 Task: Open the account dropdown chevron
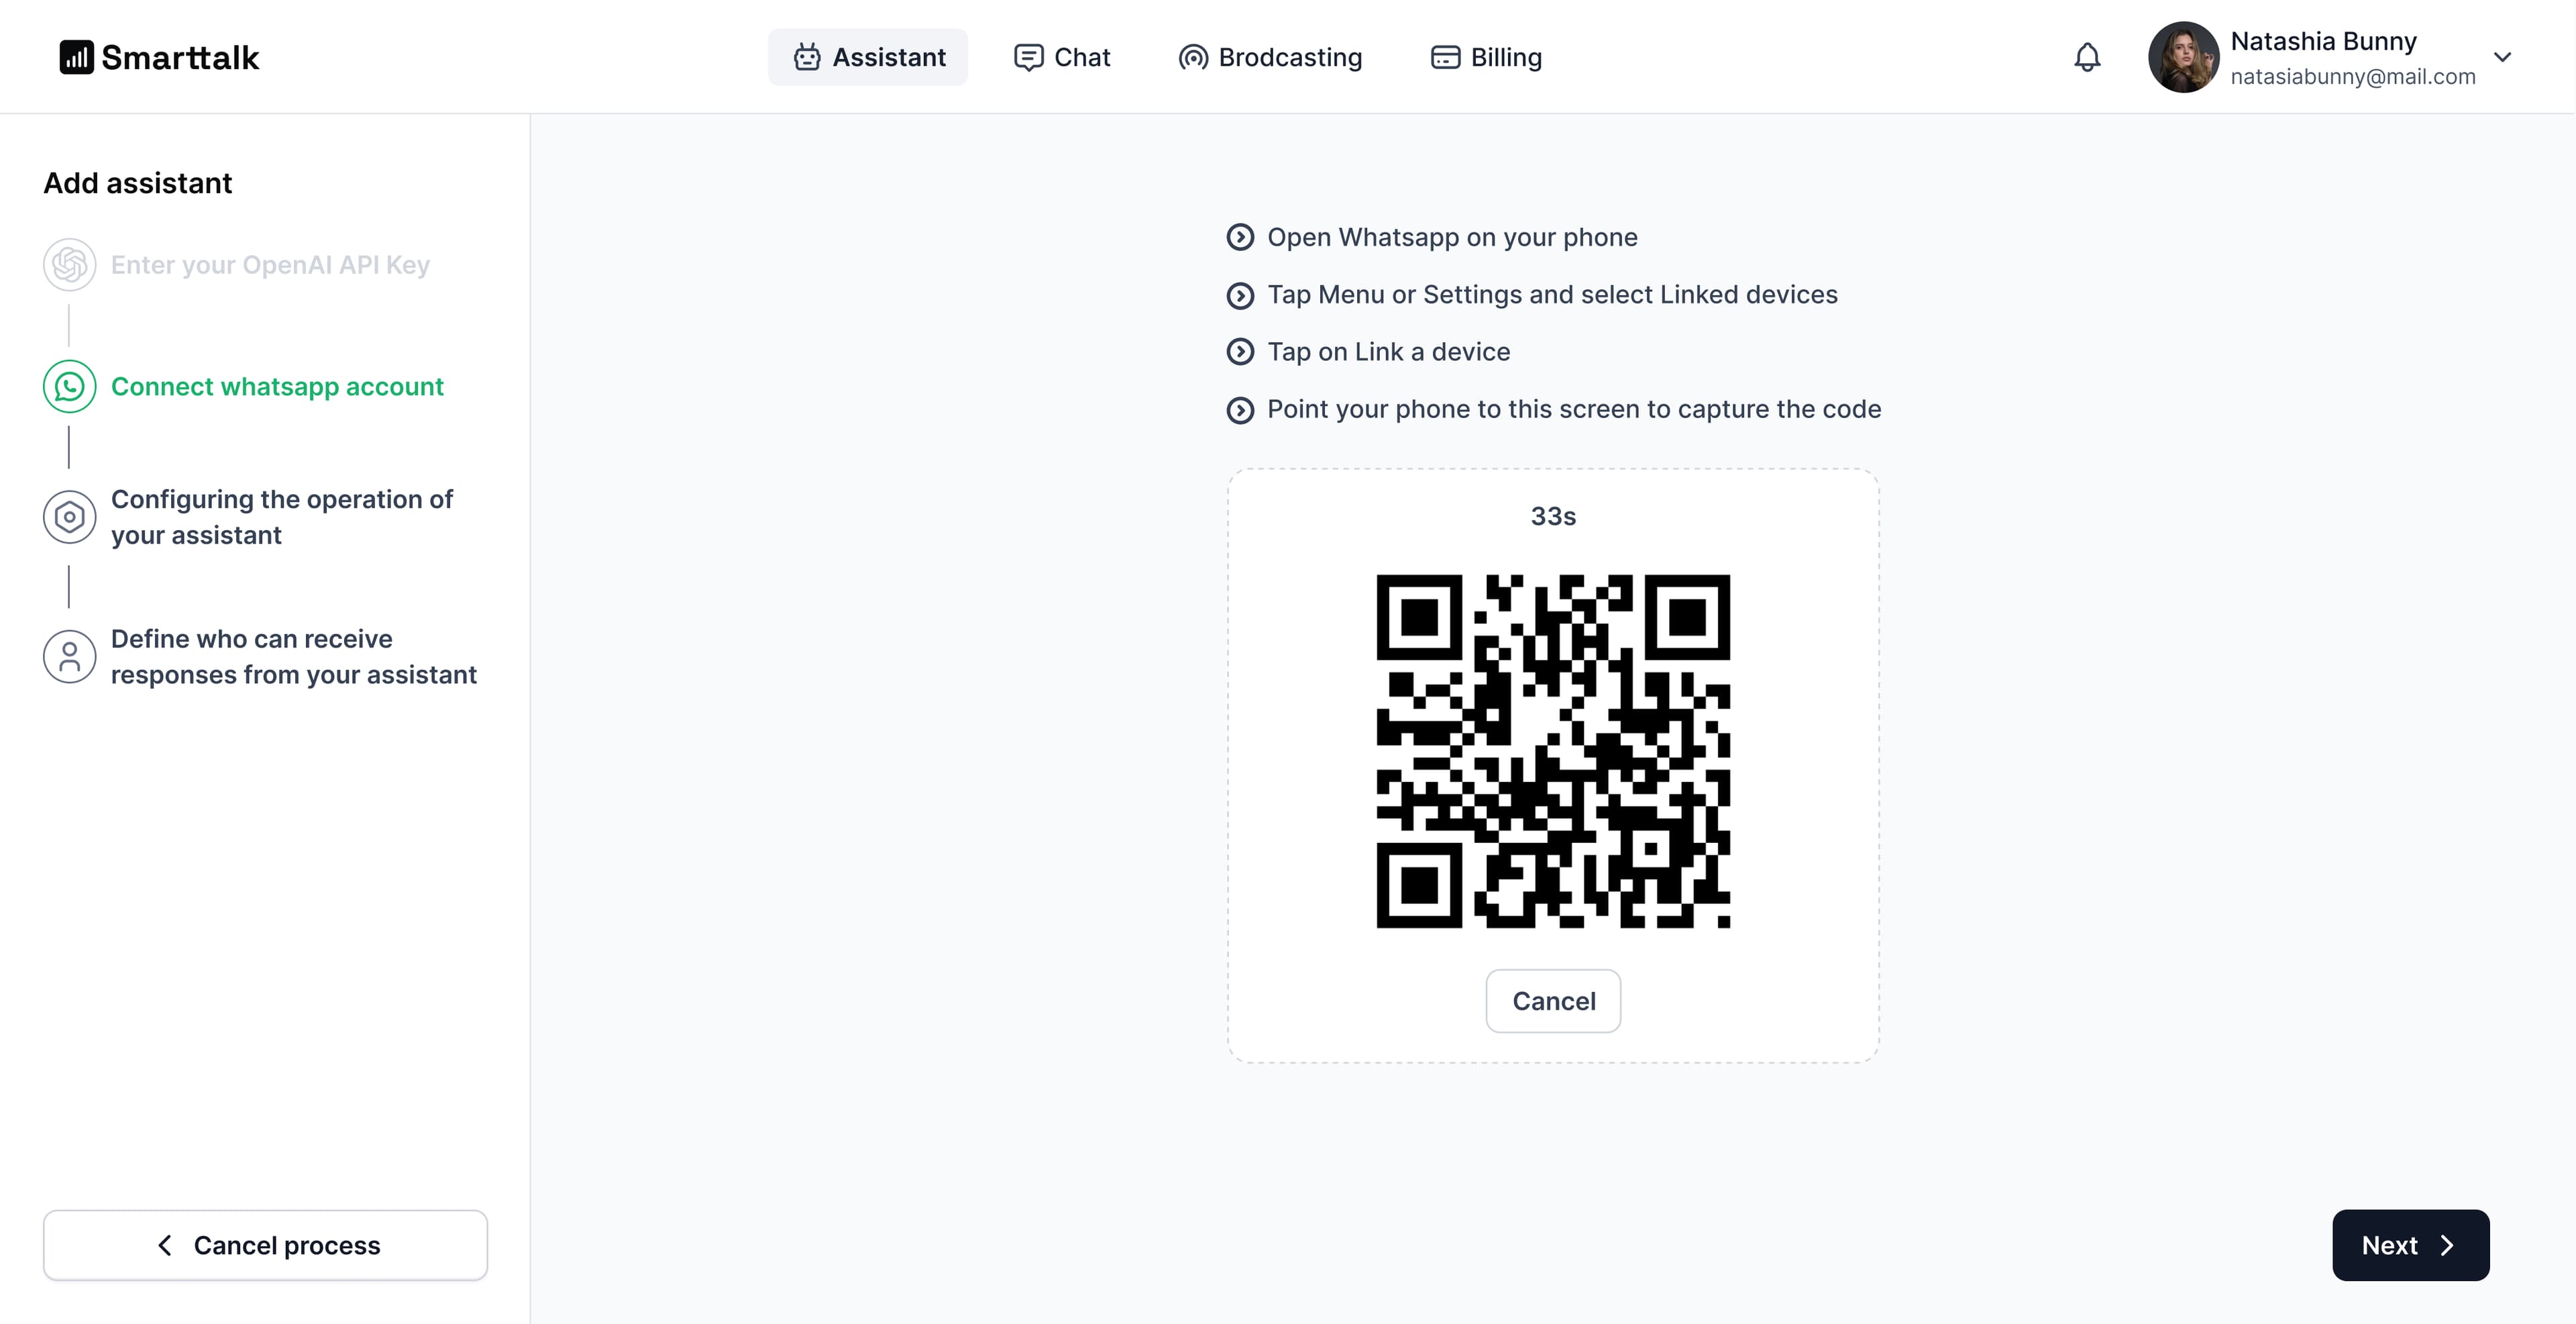(x=2503, y=57)
